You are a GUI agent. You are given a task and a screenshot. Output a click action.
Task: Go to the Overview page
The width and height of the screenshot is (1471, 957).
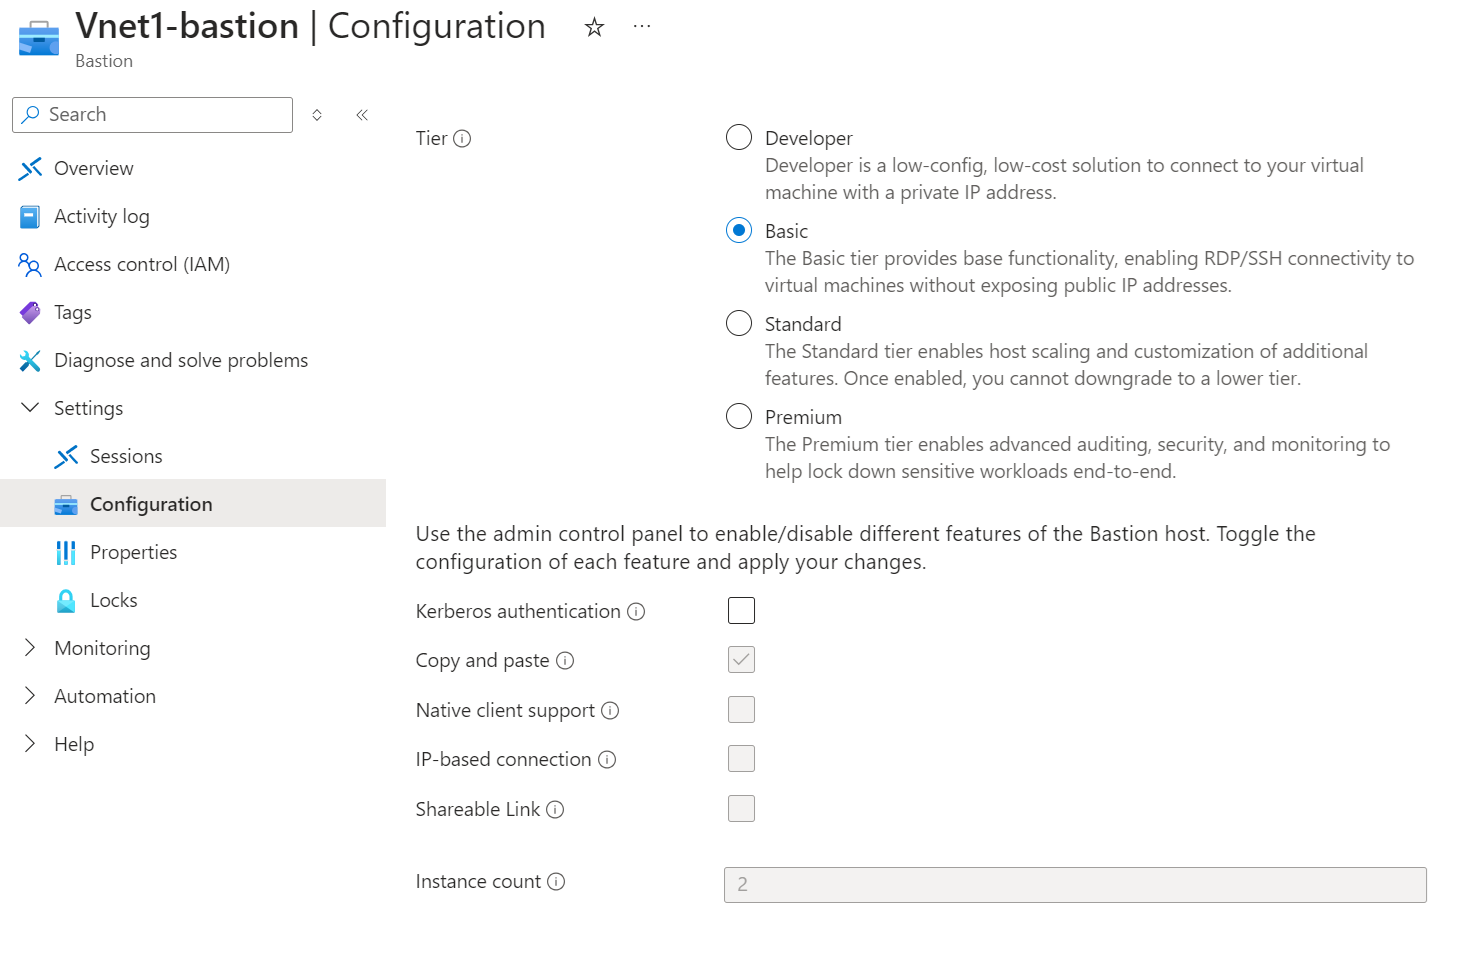(x=93, y=168)
